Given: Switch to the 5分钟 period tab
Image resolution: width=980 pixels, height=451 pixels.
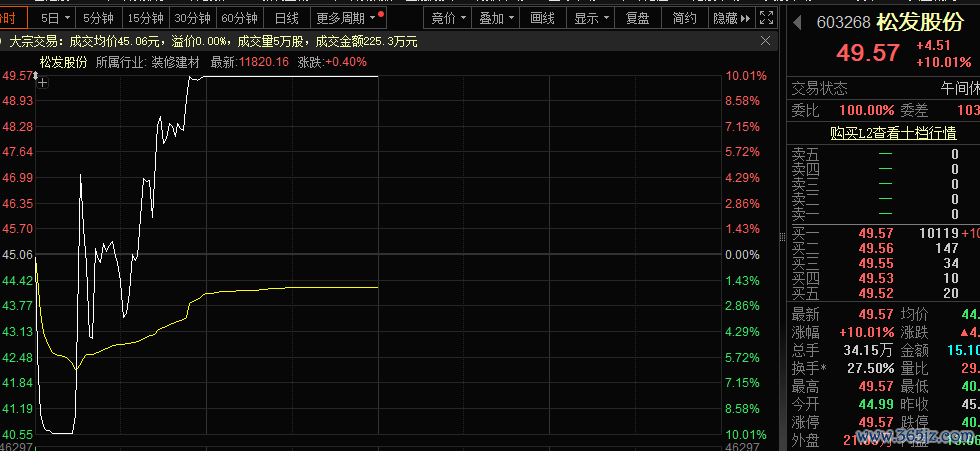Looking at the screenshot, I should pyautogui.click(x=99, y=18).
